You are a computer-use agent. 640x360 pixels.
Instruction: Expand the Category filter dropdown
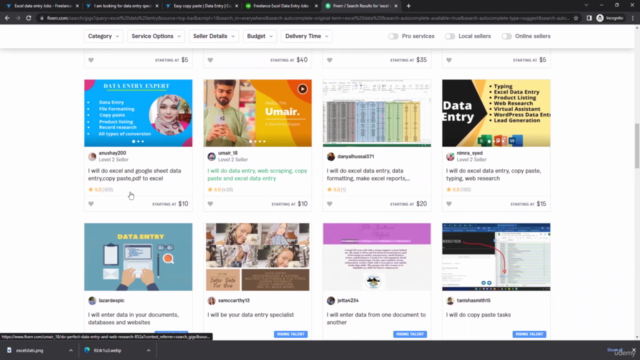point(104,36)
